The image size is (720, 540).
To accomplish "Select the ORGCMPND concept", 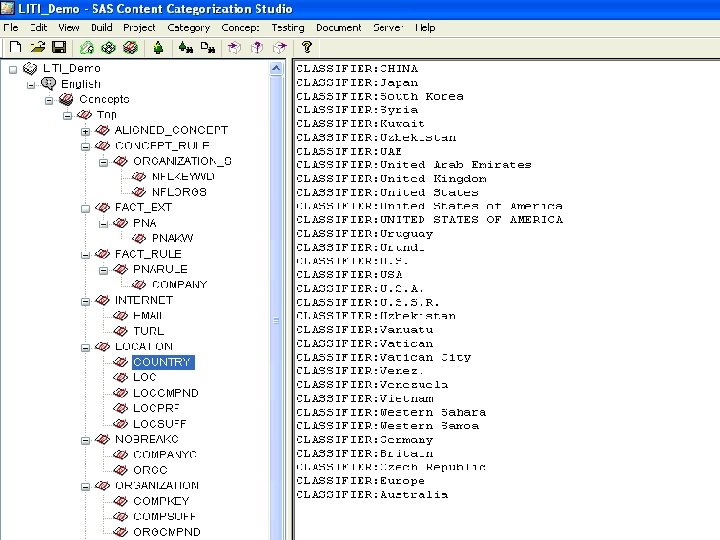I will [x=166, y=531].
